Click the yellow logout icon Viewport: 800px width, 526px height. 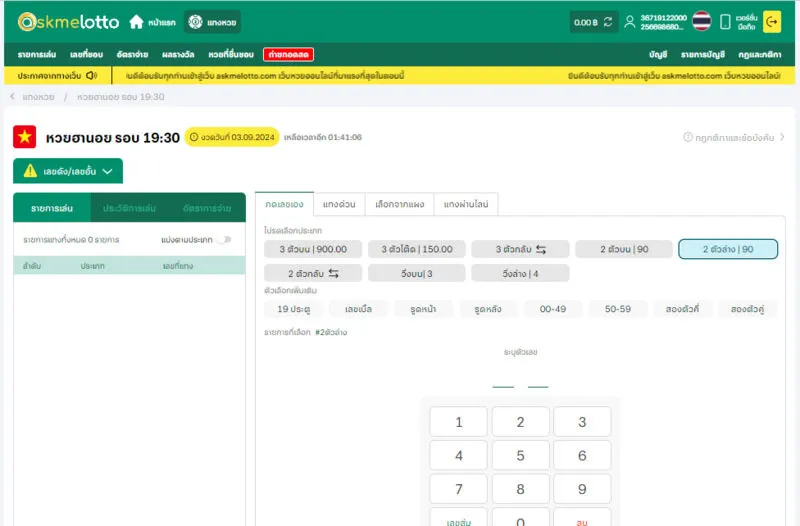(x=772, y=22)
